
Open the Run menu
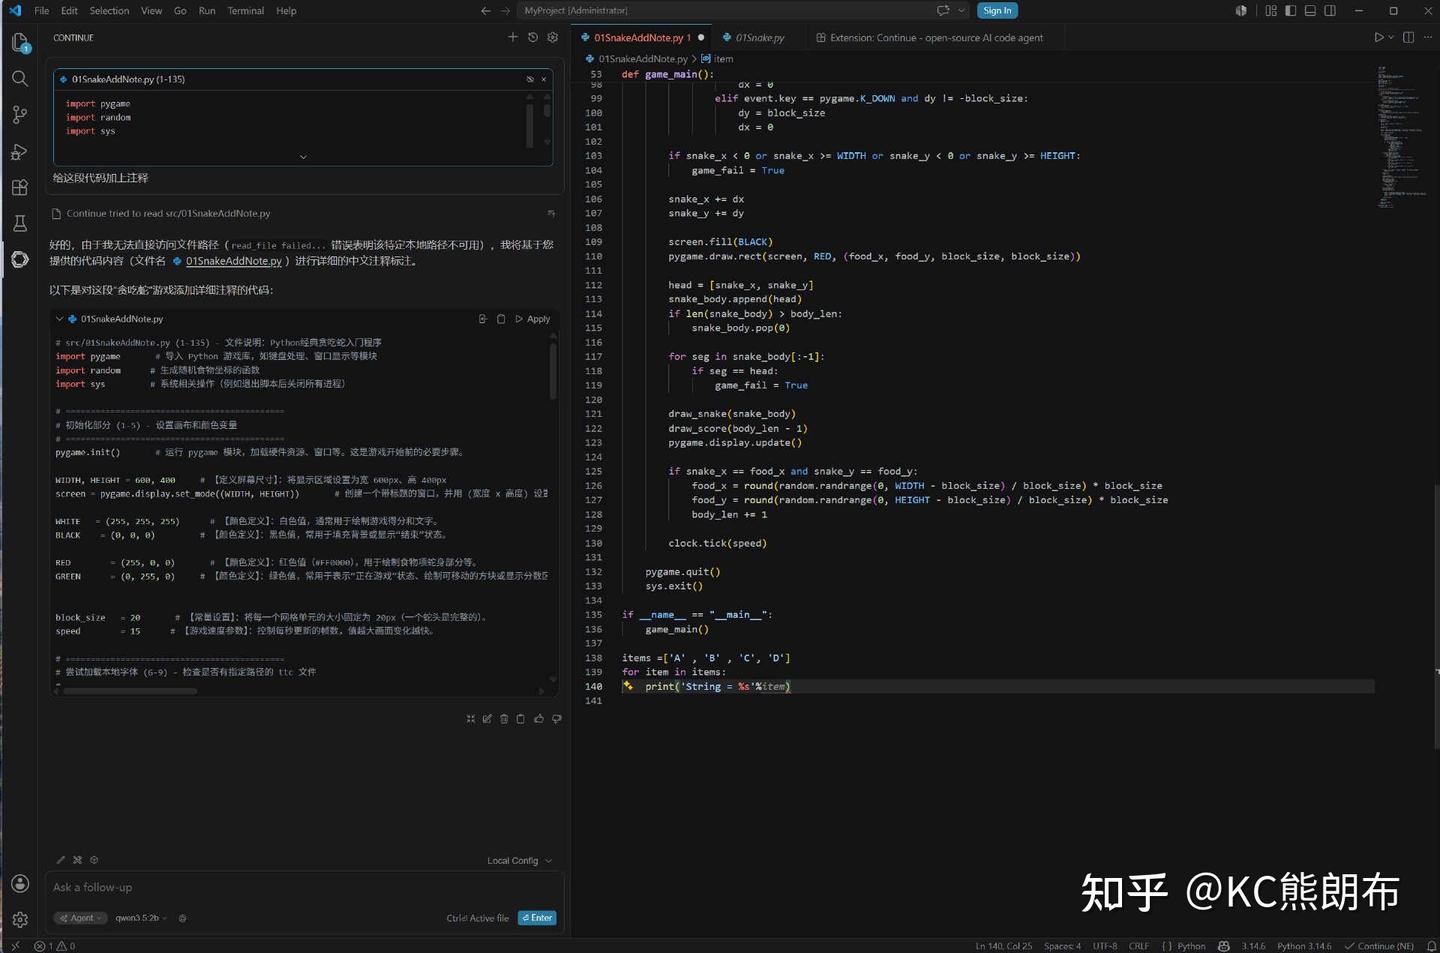coord(207,11)
